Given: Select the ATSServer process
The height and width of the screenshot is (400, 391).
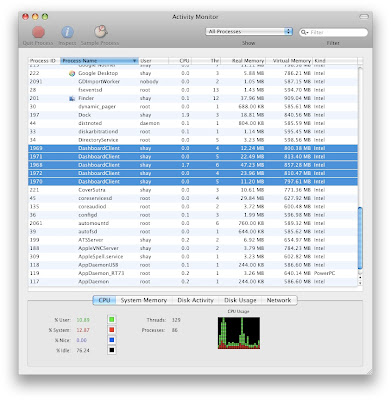Looking at the screenshot, I should tap(193, 240).
